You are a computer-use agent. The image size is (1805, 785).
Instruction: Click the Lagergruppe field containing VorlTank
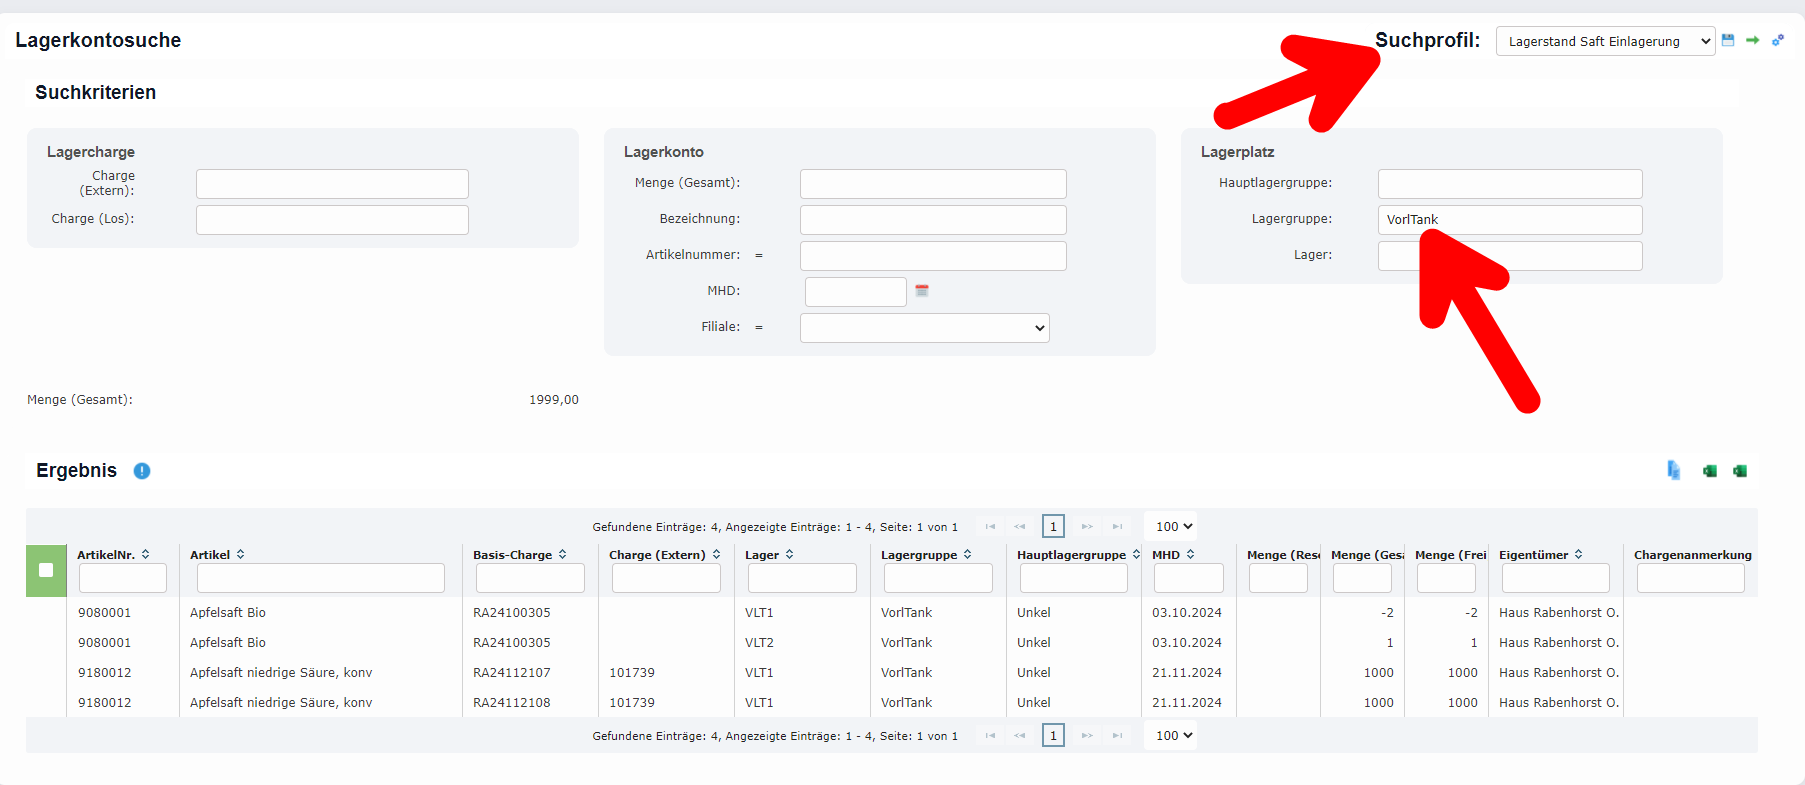pyautogui.click(x=1509, y=220)
